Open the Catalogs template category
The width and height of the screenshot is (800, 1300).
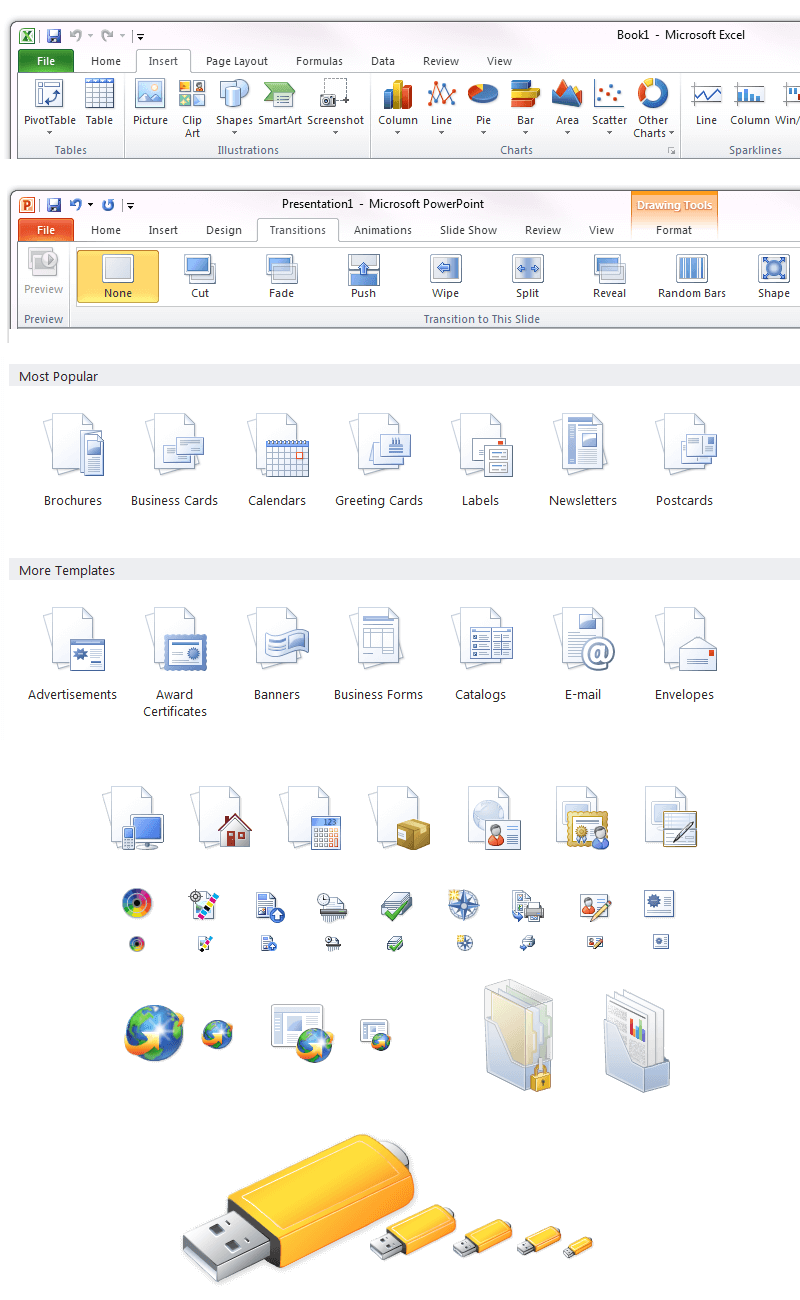coord(481,653)
